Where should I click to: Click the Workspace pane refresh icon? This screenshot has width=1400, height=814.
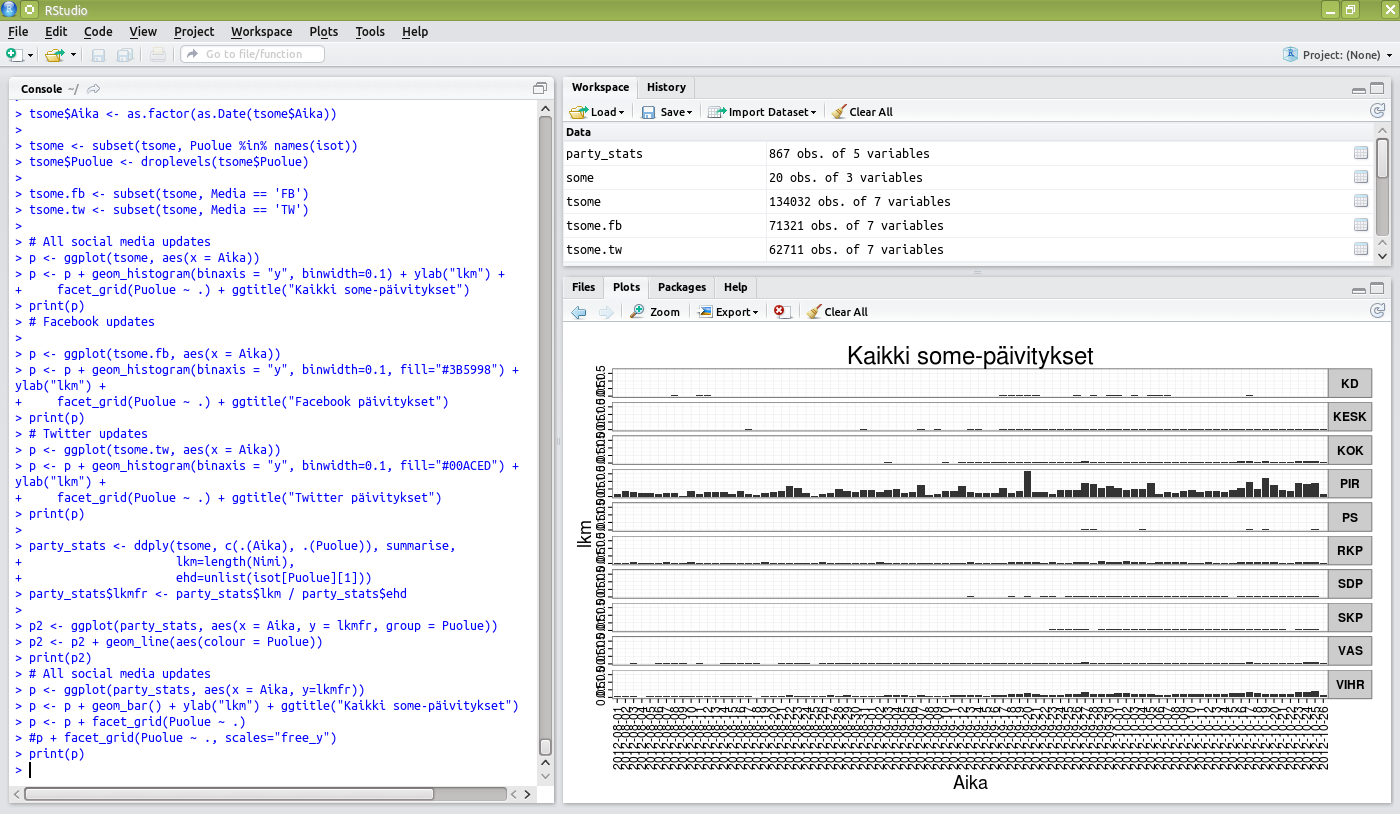click(x=1377, y=111)
